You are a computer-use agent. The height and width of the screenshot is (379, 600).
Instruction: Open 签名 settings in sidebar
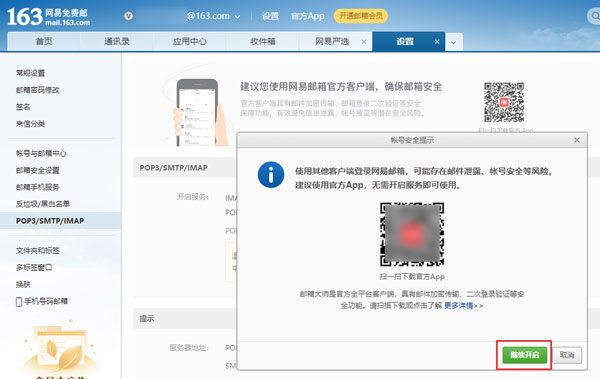(x=23, y=107)
